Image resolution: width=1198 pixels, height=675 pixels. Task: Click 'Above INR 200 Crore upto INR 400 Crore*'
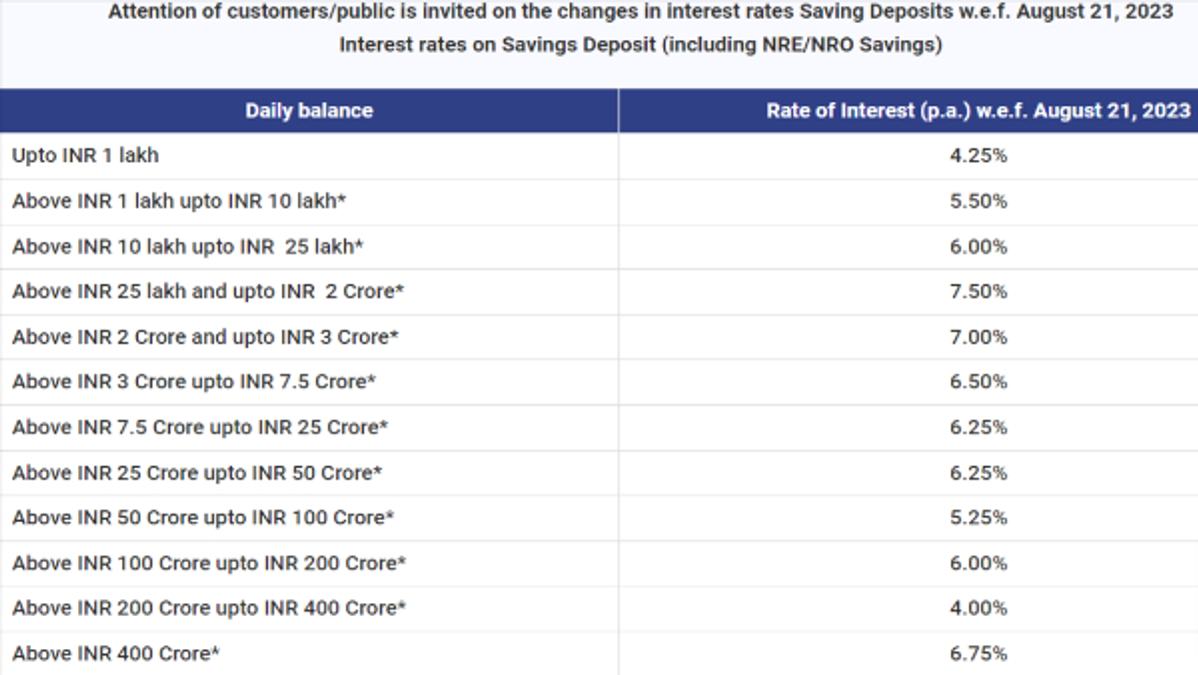coord(209,608)
